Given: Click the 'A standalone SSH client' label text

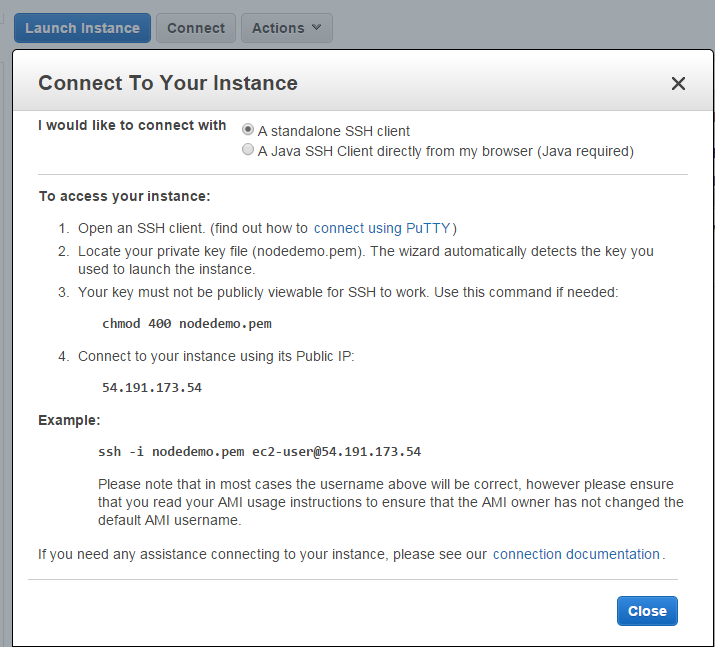Looking at the screenshot, I should [334, 131].
